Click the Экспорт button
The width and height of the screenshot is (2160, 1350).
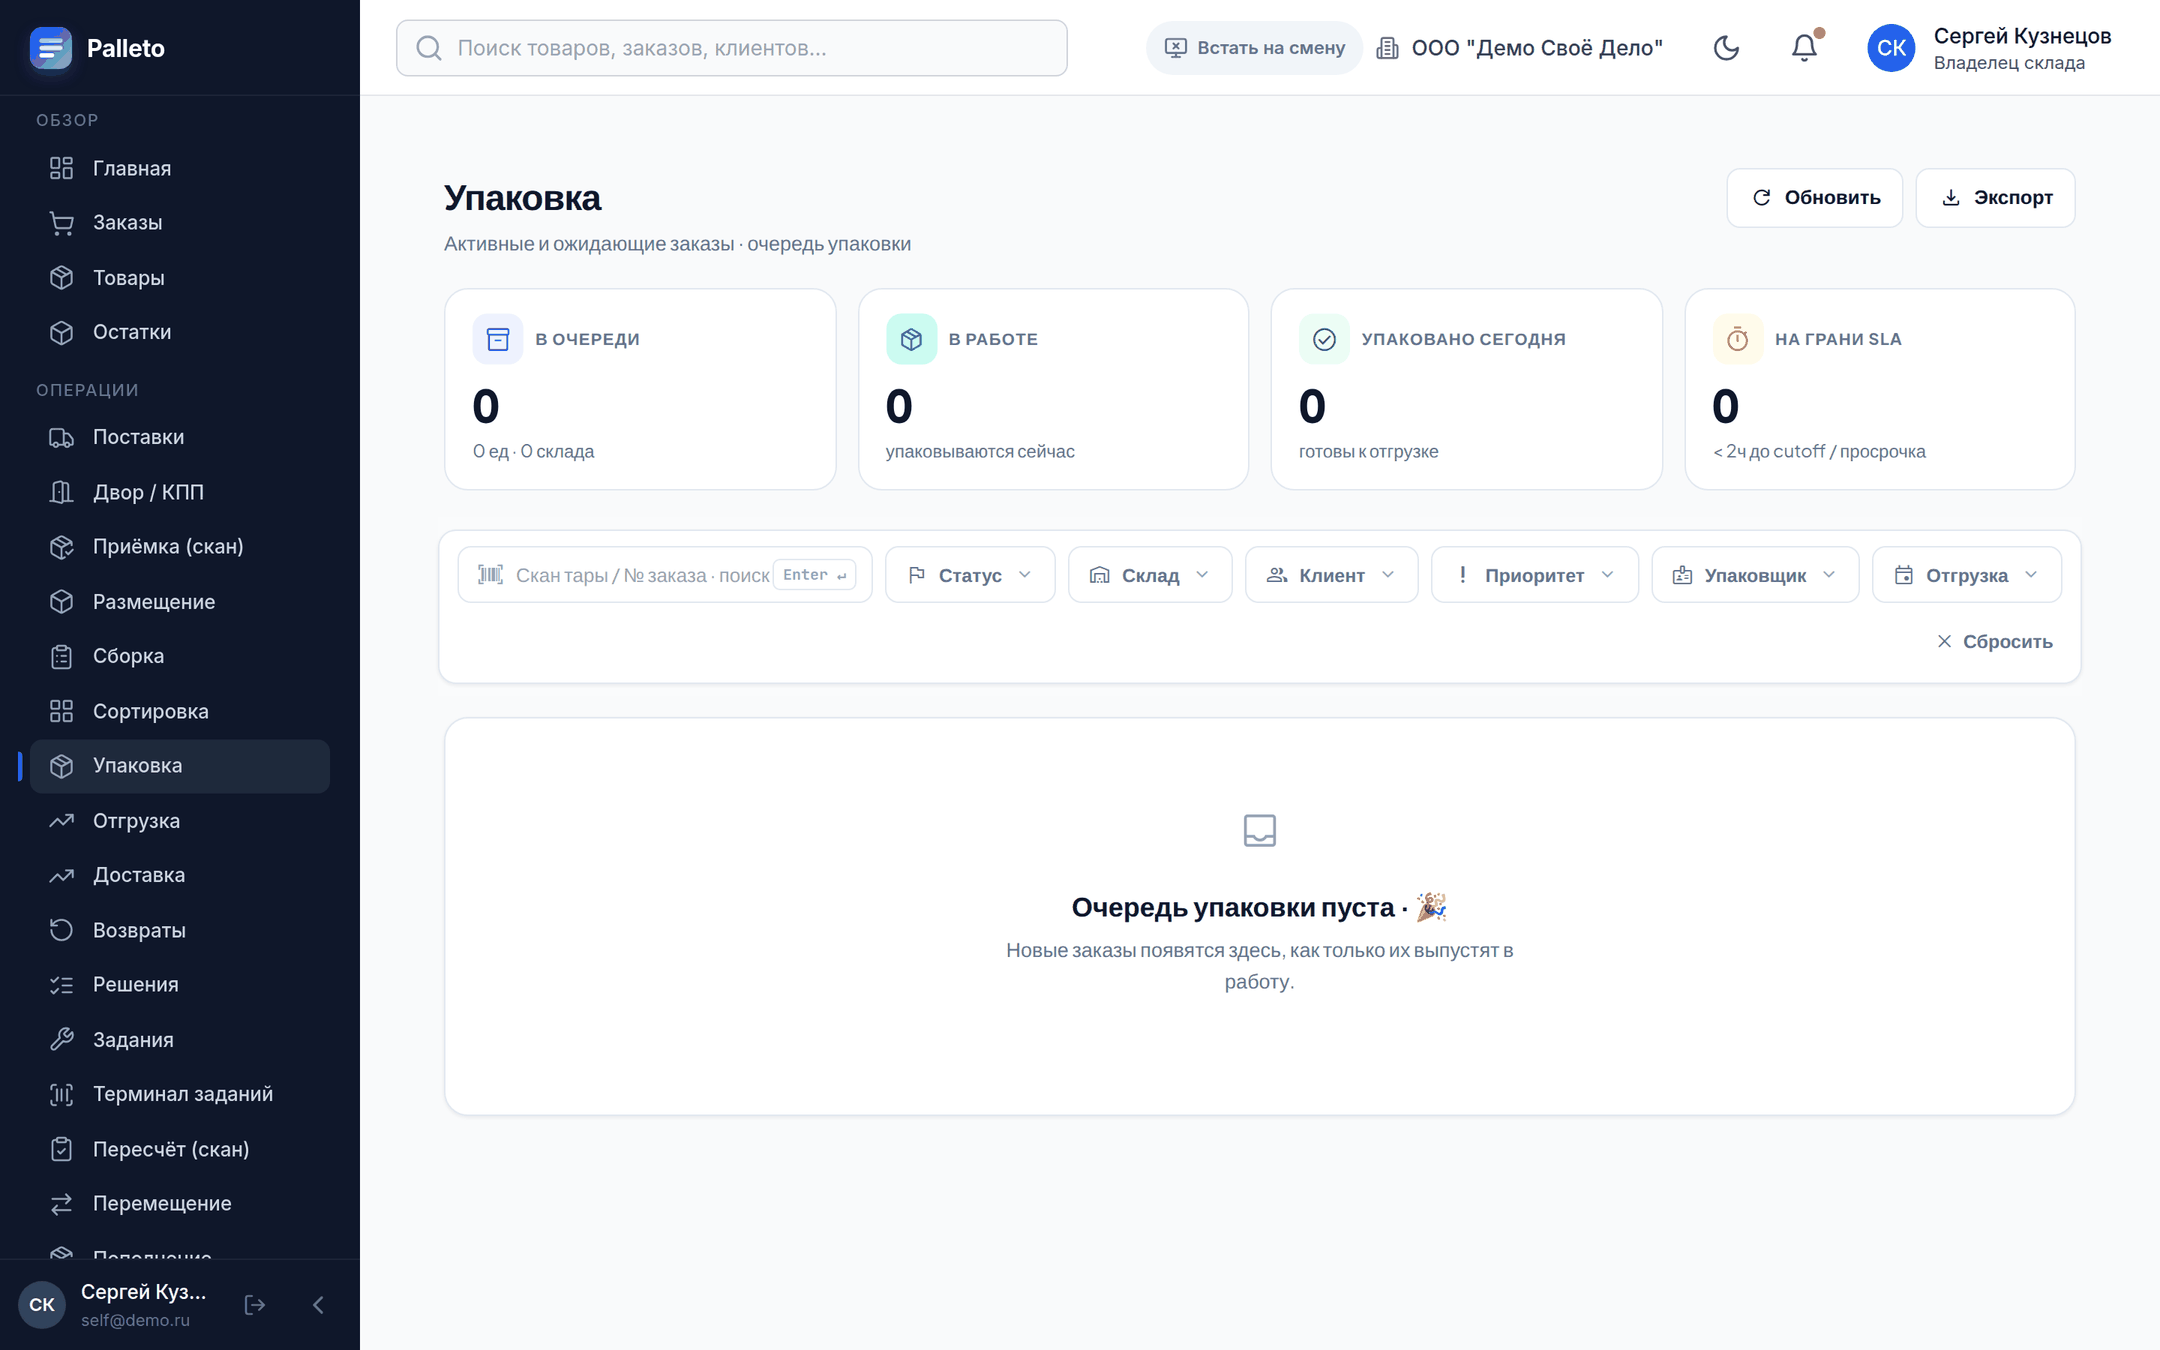point(1995,198)
